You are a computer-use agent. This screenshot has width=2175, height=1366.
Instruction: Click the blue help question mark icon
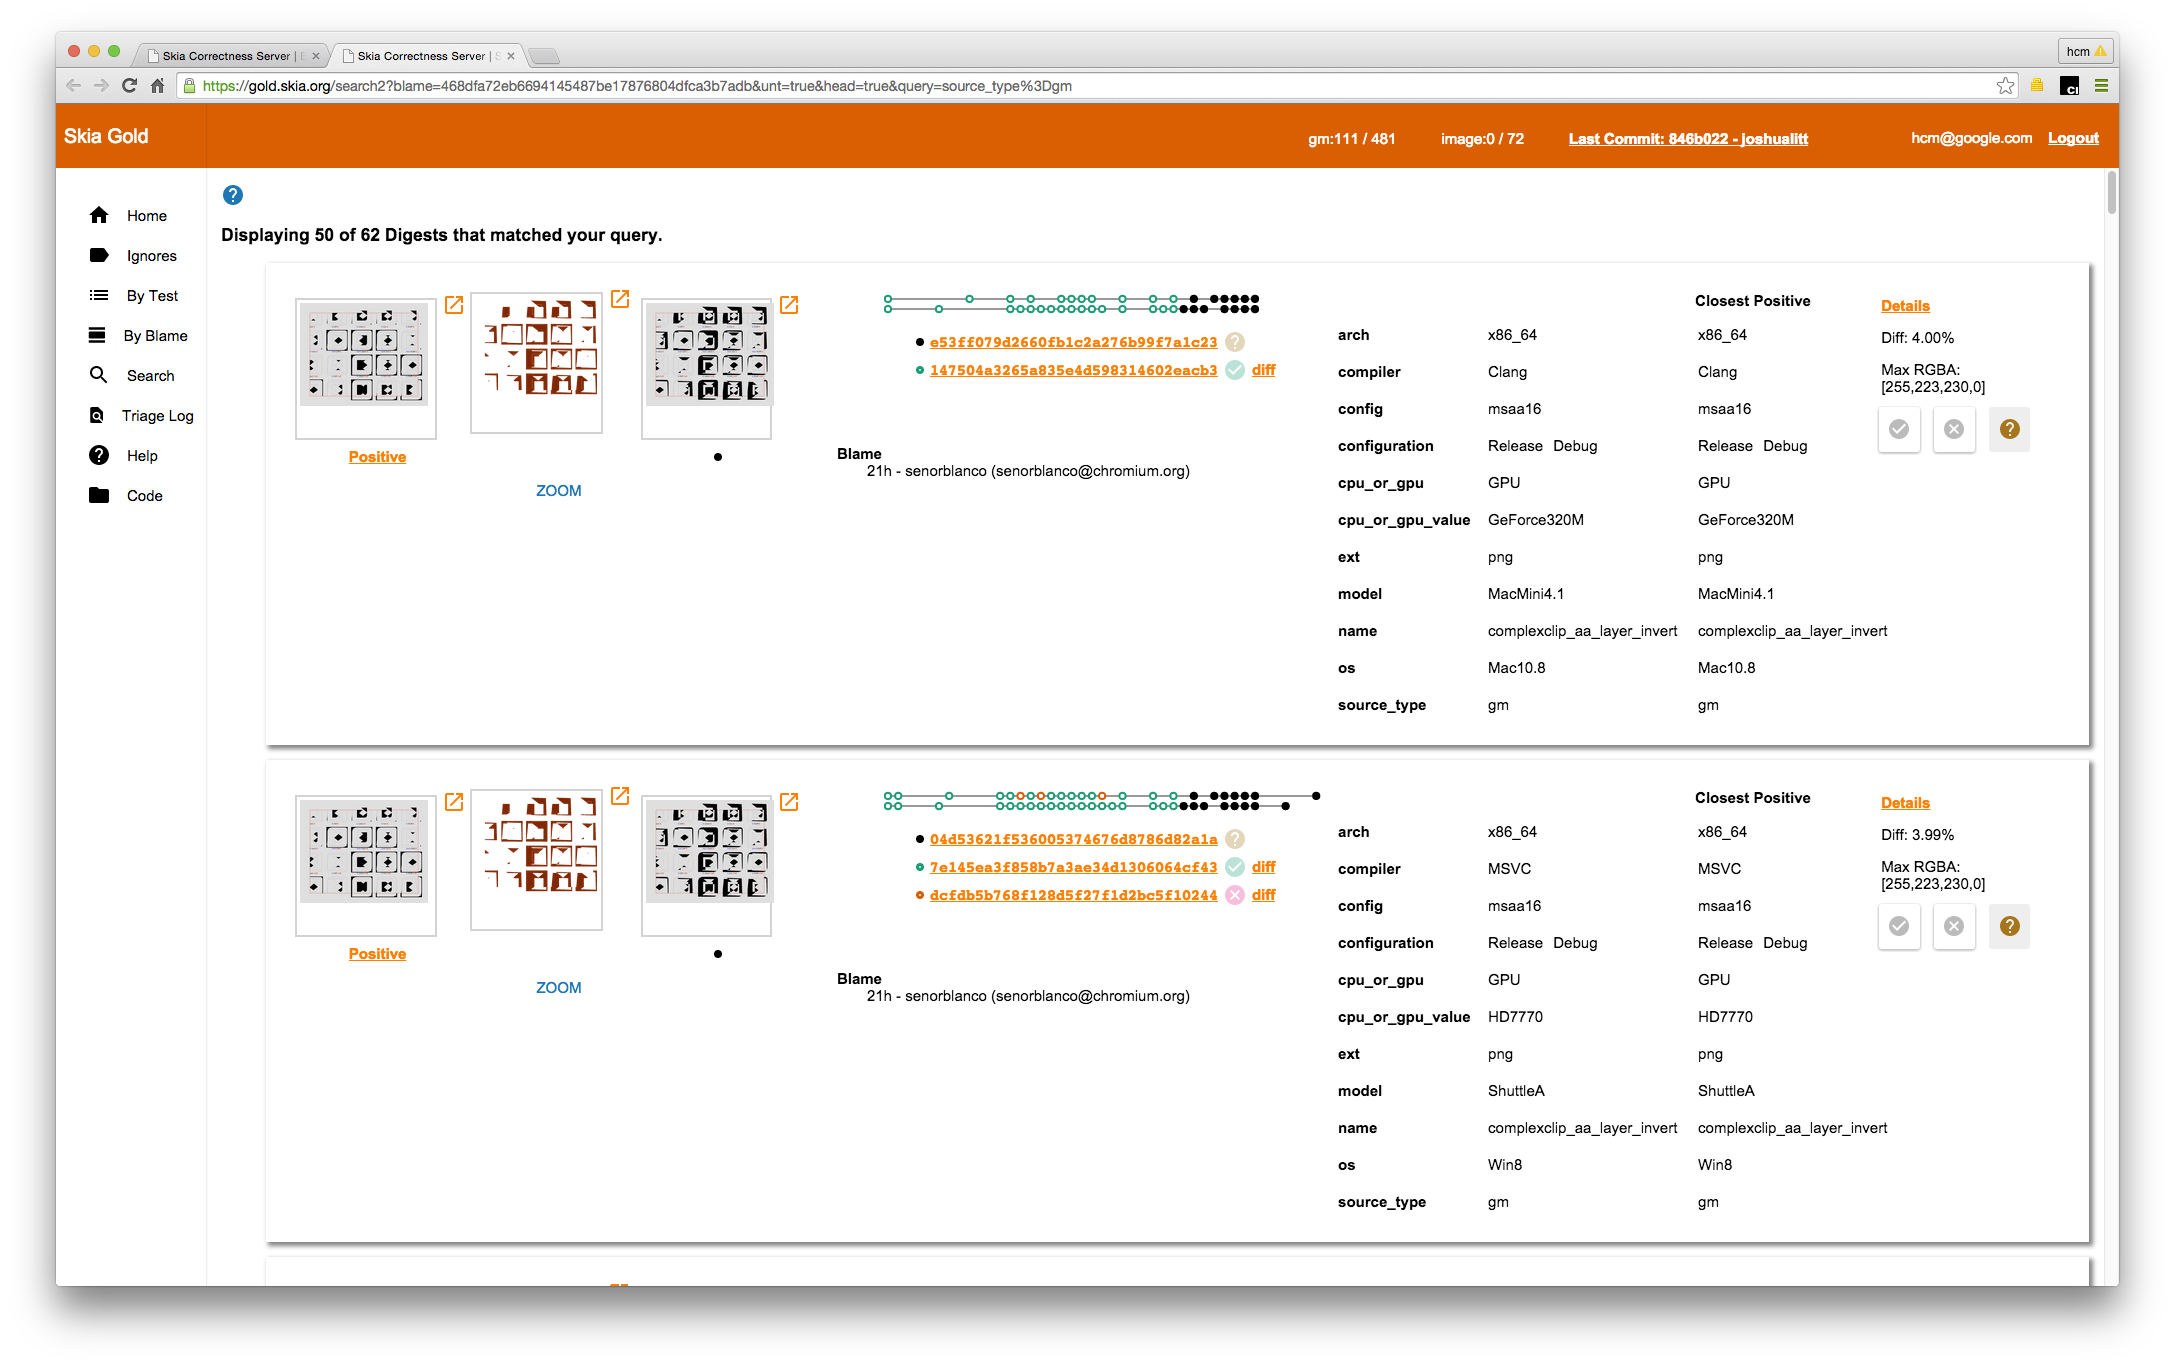click(x=233, y=195)
